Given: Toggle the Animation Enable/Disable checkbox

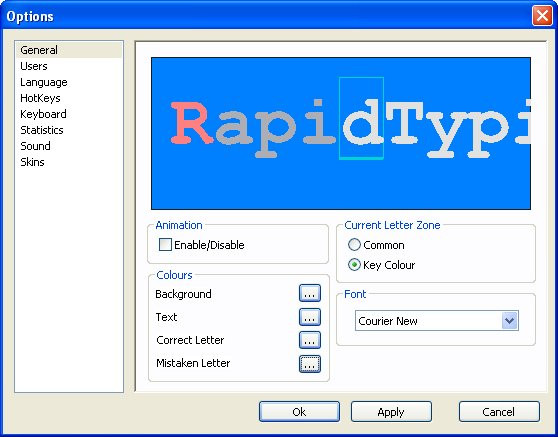Looking at the screenshot, I should [165, 245].
